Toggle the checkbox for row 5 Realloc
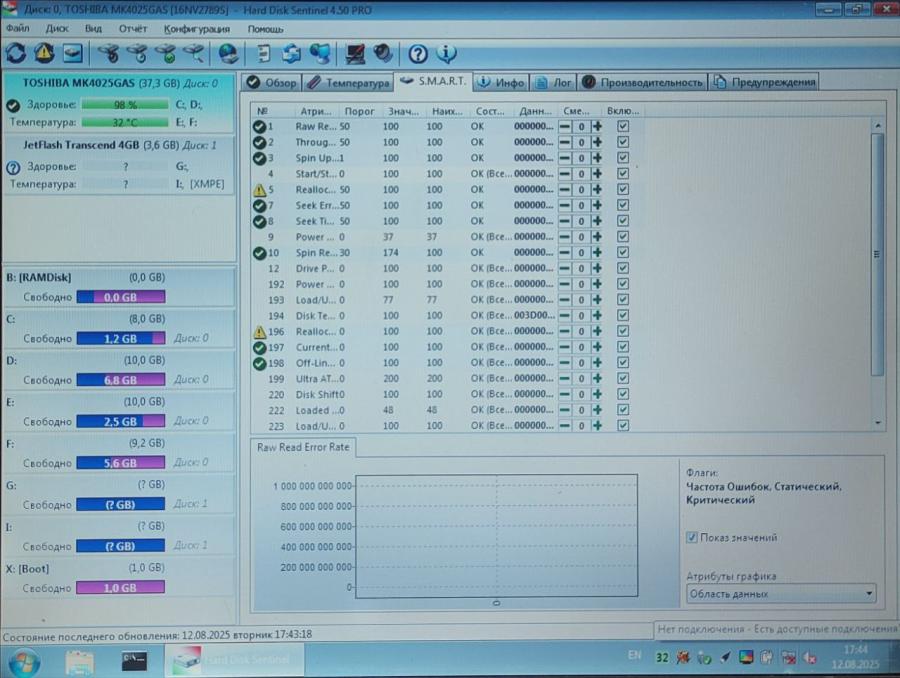The image size is (900, 678). coord(623,189)
